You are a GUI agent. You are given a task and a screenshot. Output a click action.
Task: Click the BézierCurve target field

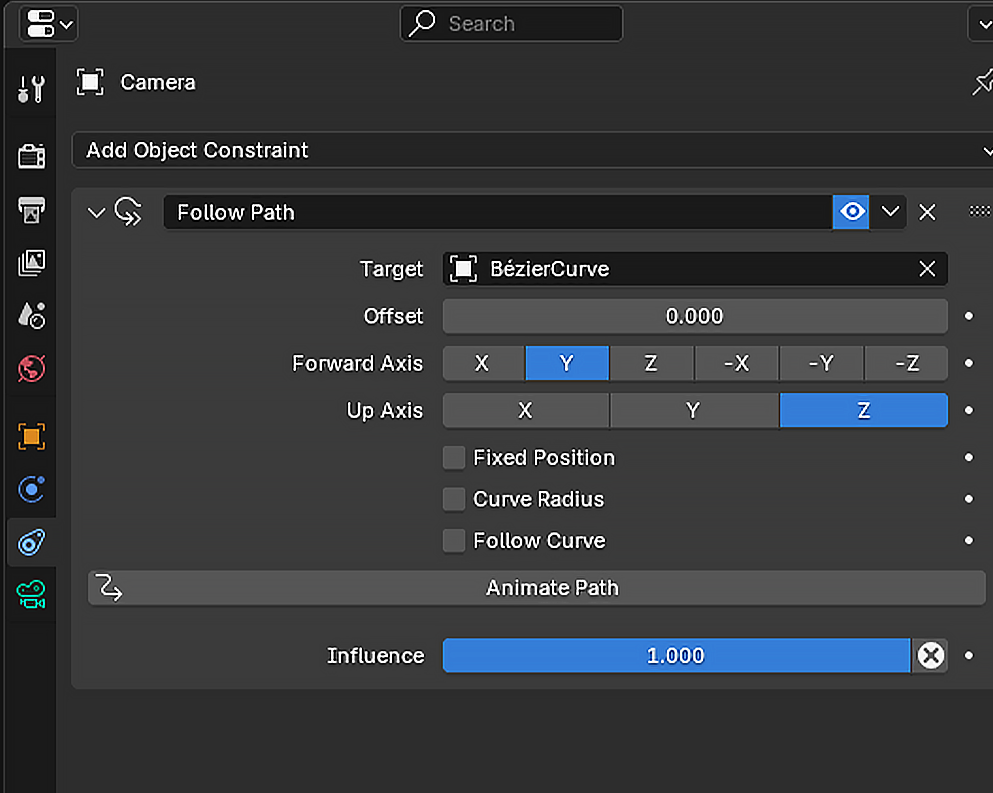(695, 269)
